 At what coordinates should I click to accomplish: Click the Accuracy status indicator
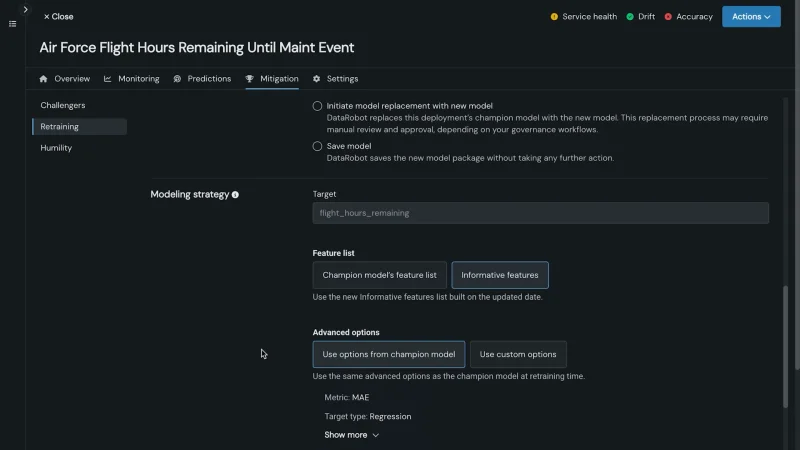[x=688, y=17]
